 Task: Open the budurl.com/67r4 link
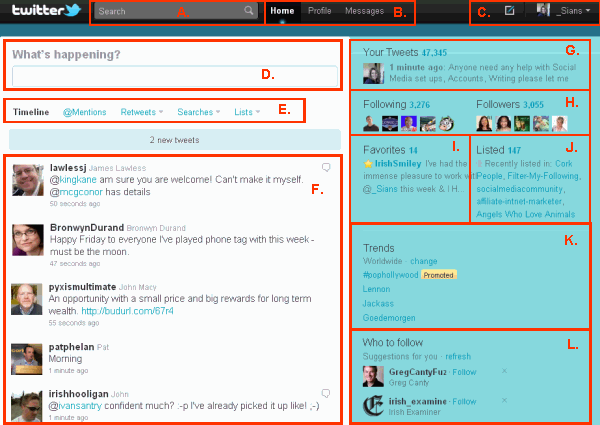[x=127, y=311]
